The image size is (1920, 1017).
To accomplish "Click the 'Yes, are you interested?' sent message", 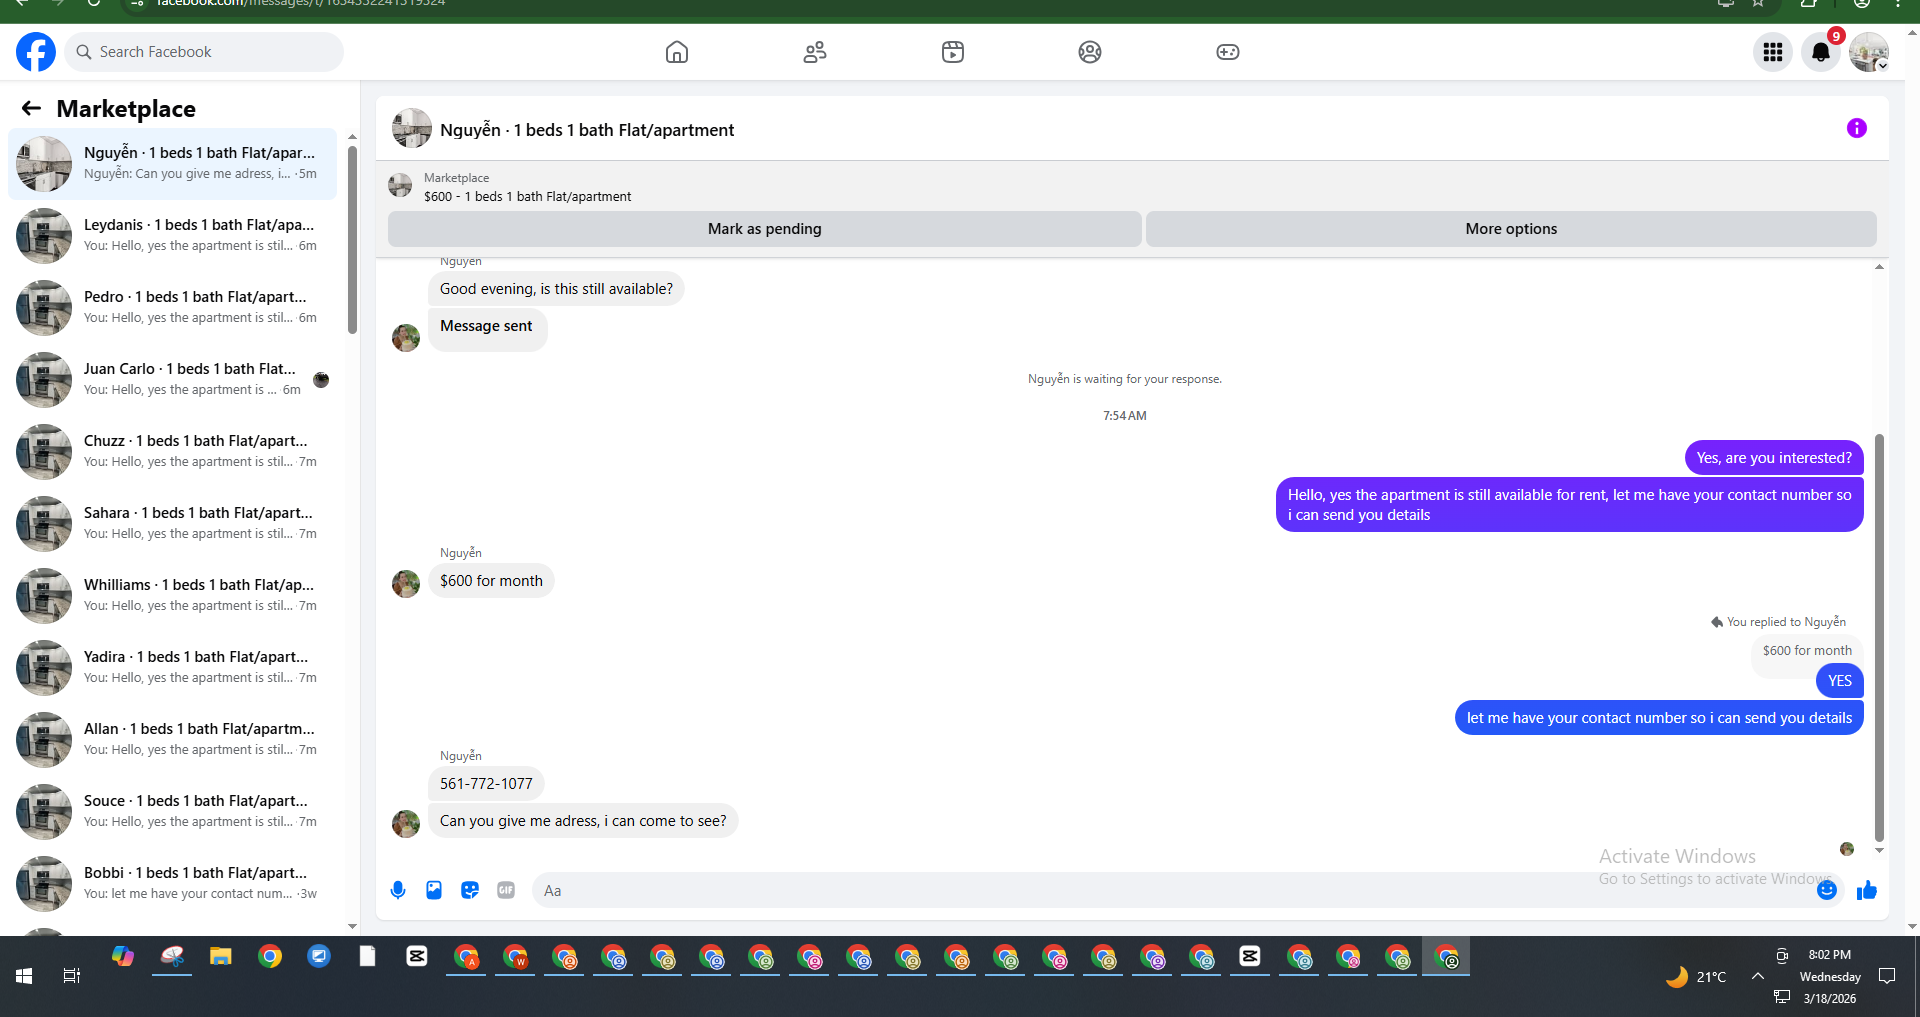I will click(1774, 458).
